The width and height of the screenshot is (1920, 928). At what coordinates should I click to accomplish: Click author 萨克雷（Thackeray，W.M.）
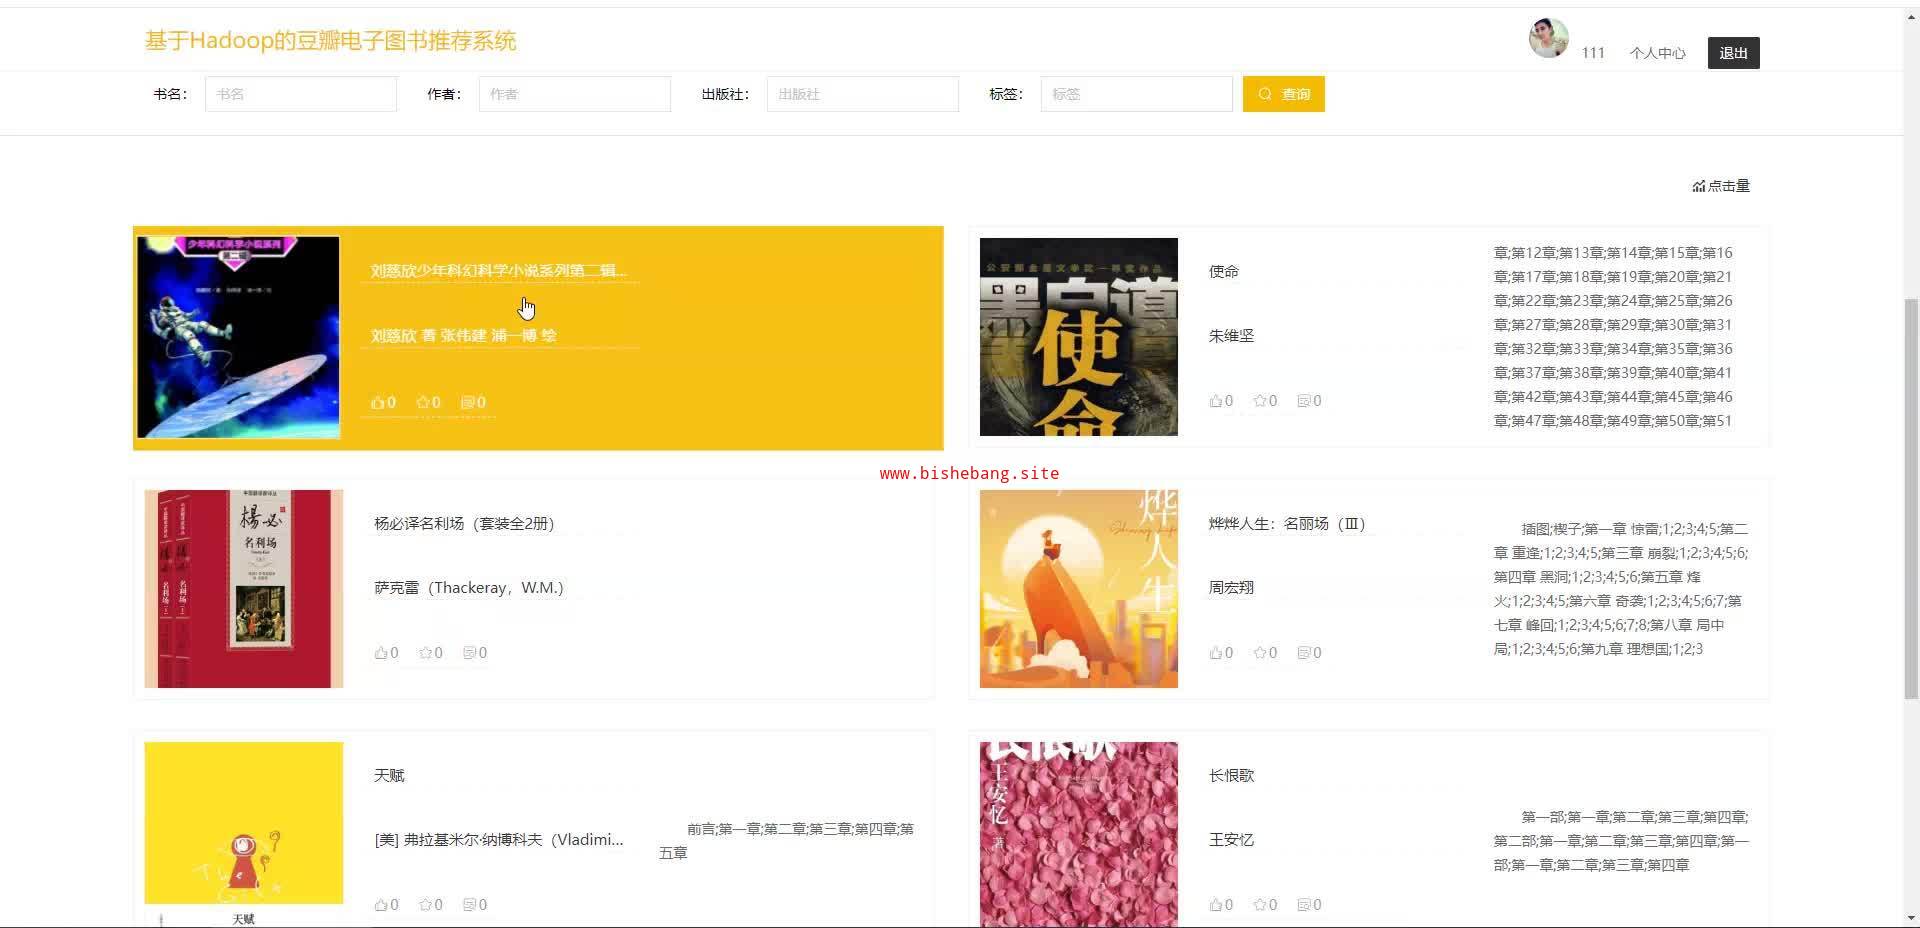pyautogui.click(x=469, y=588)
